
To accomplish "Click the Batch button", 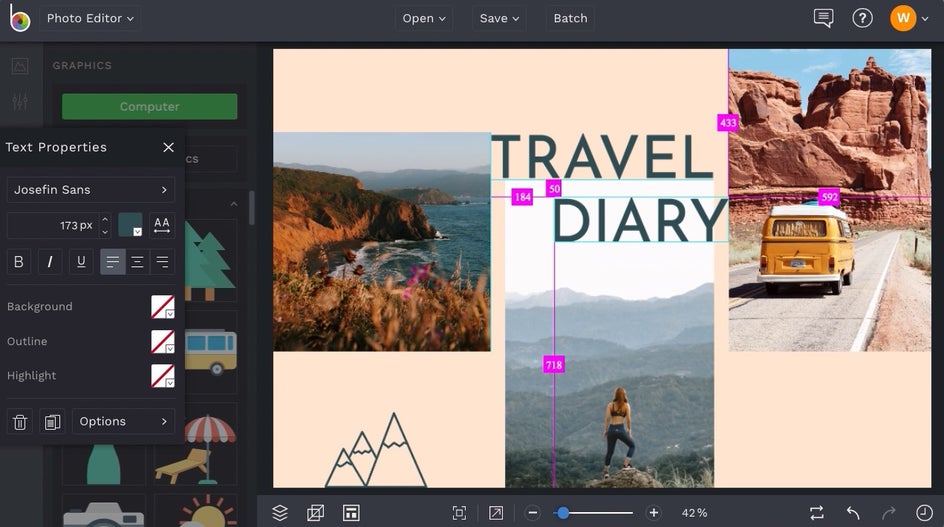I will tap(570, 18).
